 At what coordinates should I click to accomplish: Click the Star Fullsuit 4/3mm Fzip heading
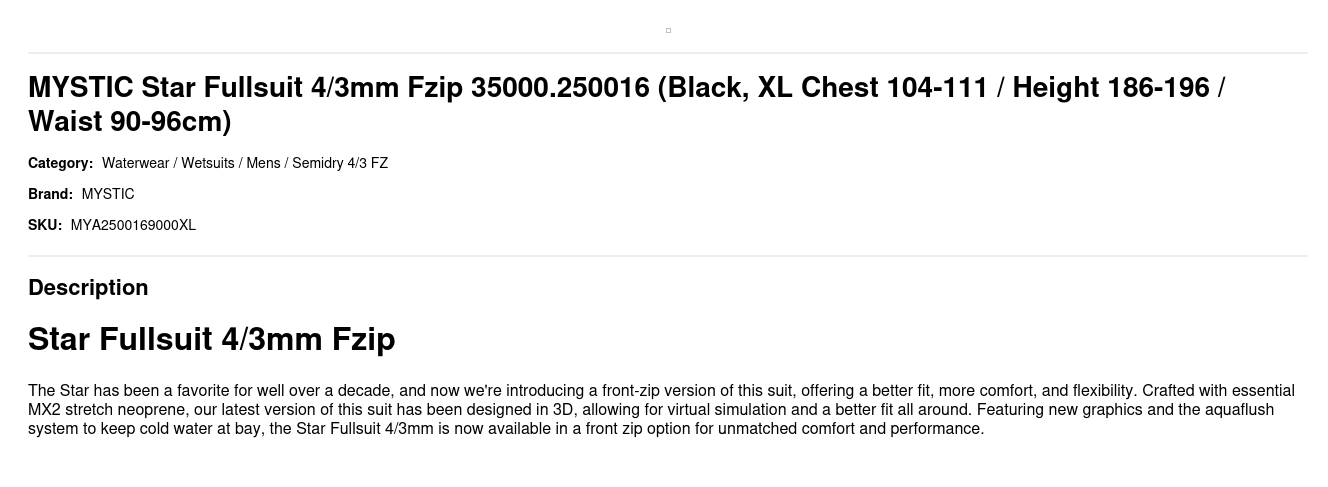pos(211,339)
